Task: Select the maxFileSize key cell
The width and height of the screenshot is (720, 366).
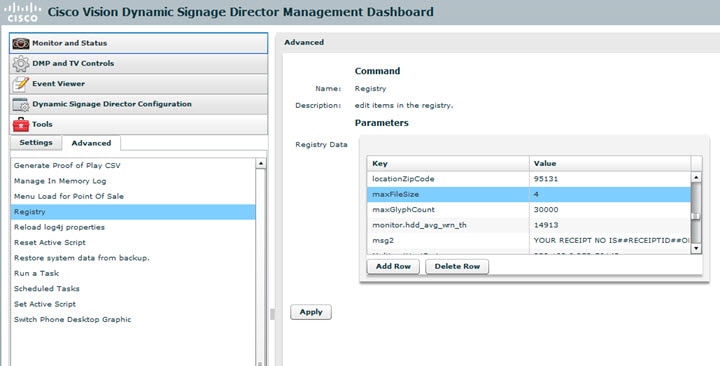Action: pos(448,194)
